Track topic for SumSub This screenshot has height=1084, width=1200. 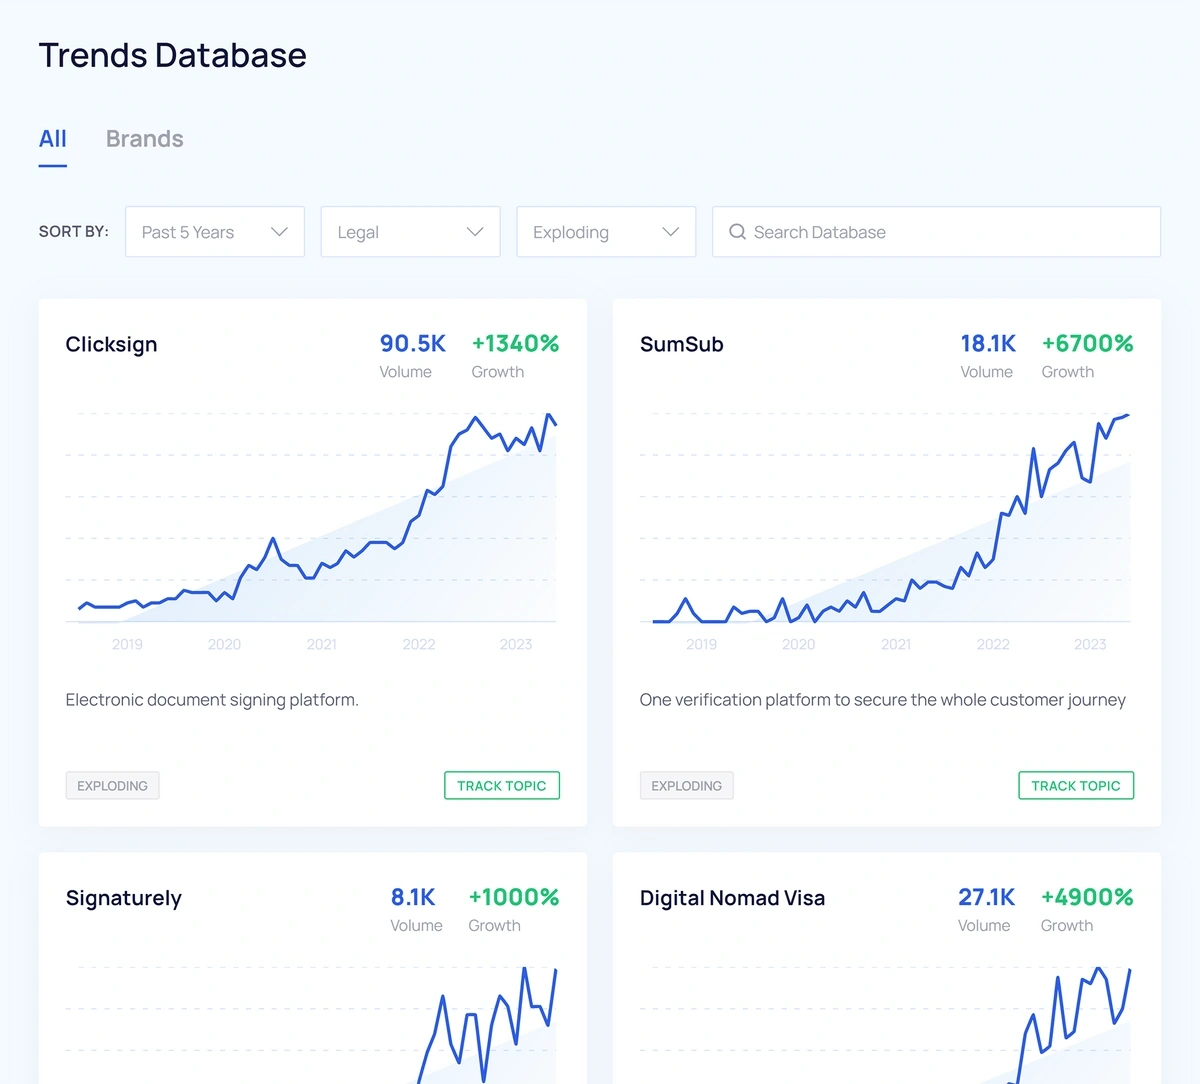1076,786
